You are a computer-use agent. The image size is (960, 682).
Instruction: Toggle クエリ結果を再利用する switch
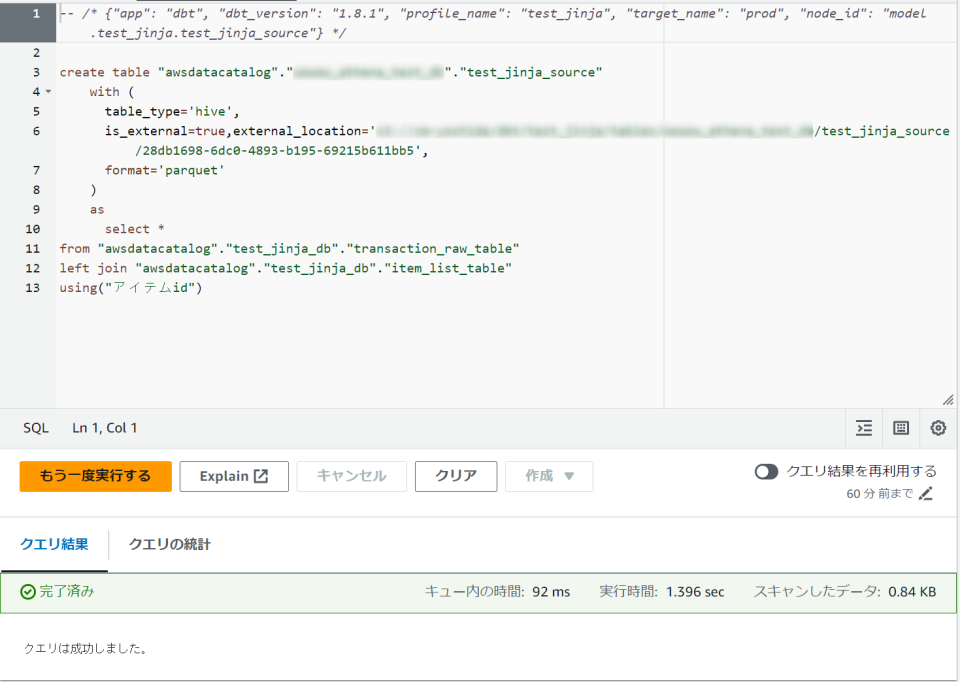click(766, 471)
